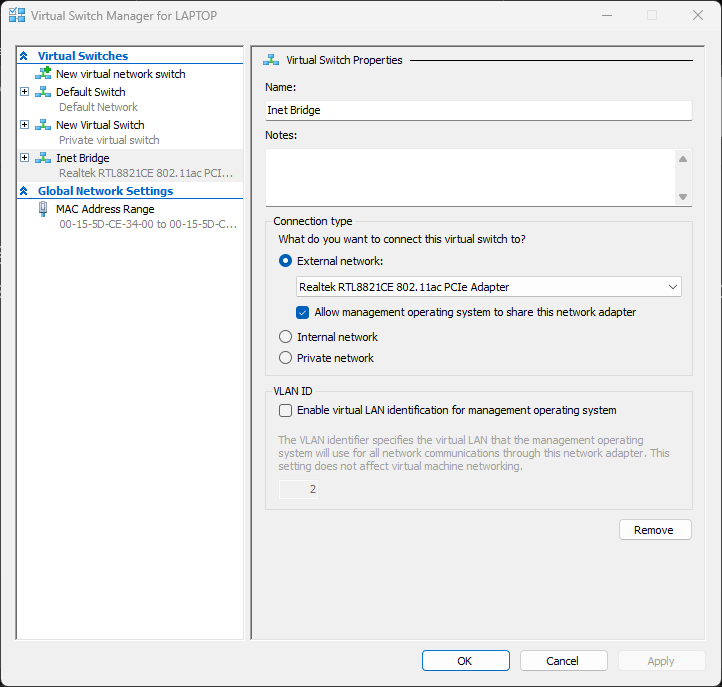Viewport: 722px width, 687px height.
Task: Click the MAC Address Range icon
Action: 43,209
